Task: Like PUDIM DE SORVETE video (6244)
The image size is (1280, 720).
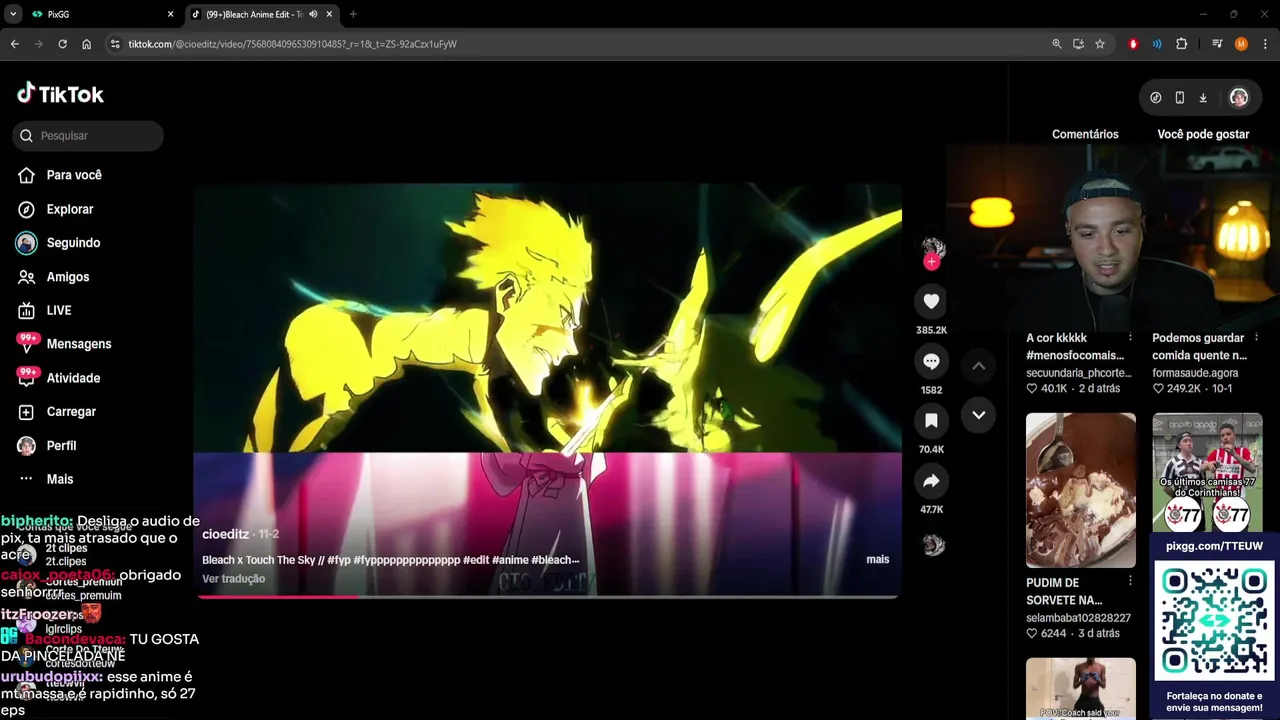Action: pos(1033,634)
